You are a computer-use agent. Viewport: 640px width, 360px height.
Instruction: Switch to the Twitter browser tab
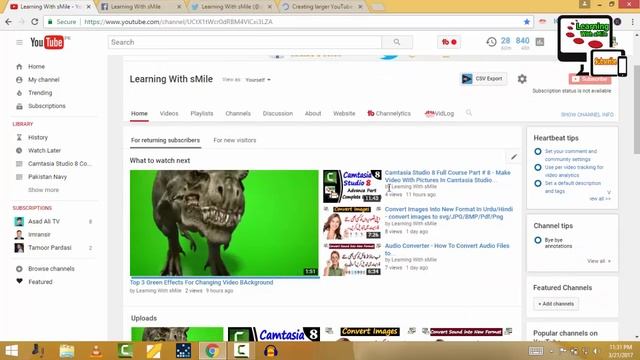pyautogui.click(x=231, y=7)
